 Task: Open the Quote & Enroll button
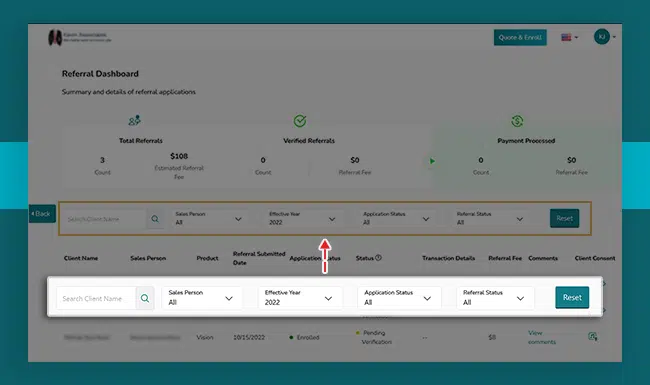[x=520, y=37]
